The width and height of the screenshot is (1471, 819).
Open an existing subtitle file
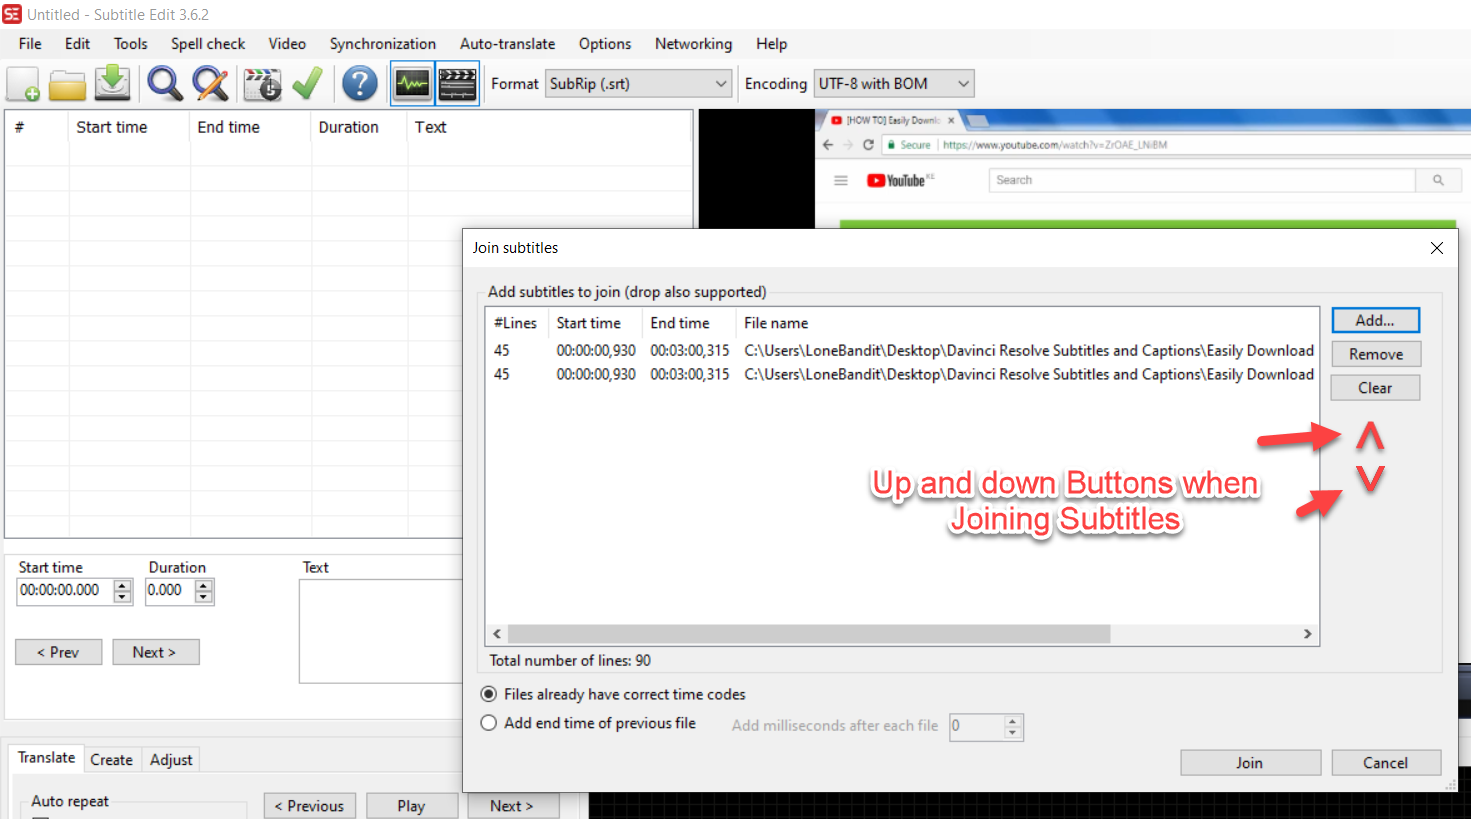[x=67, y=83]
